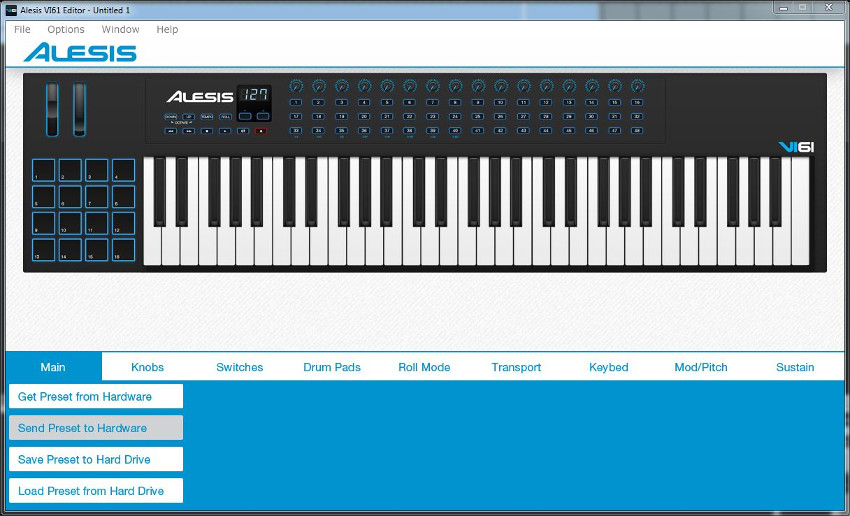Select switch button 43
Screen dimensions: 850x516
(x=524, y=131)
